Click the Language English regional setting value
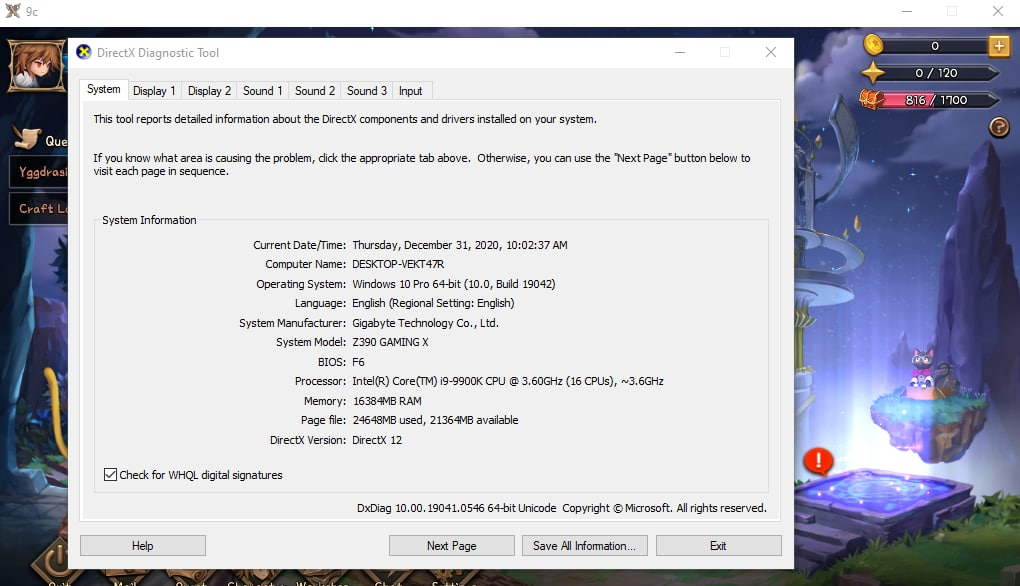1020x586 pixels. pos(433,303)
